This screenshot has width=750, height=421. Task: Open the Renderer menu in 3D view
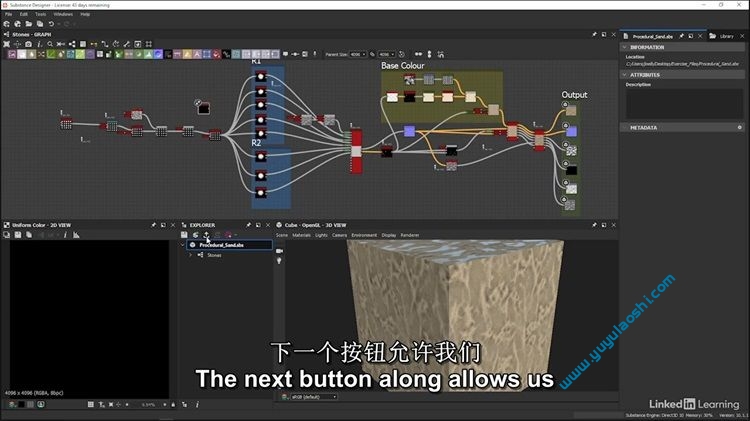[410, 235]
